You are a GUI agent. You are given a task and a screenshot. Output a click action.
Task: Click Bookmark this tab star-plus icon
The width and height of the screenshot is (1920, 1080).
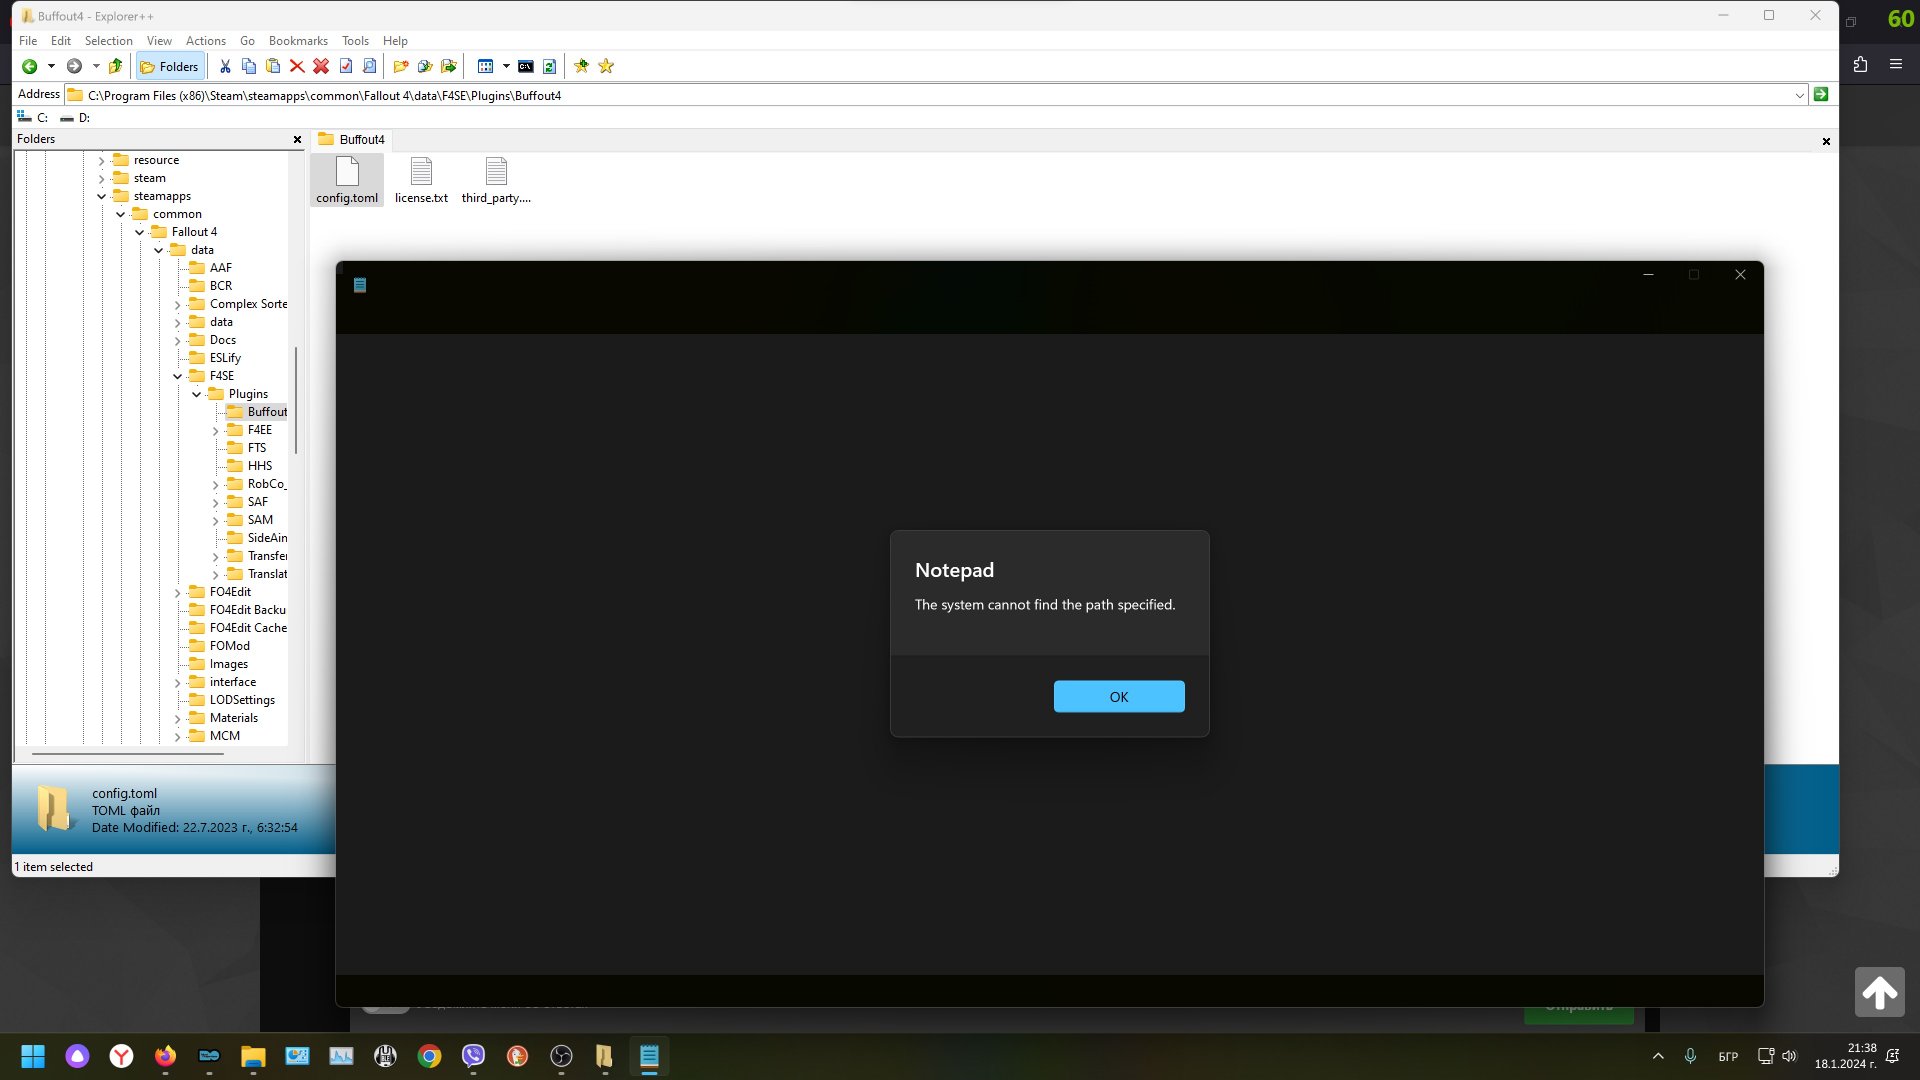click(x=581, y=66)
